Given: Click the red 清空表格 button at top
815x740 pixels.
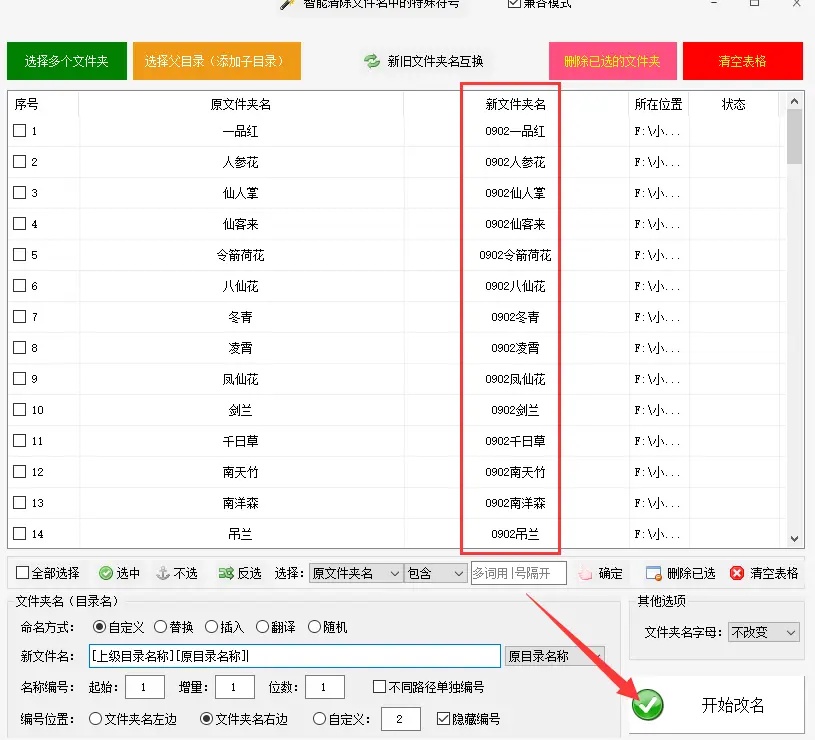Looking at the screenshot, I should tap(743, 61).
